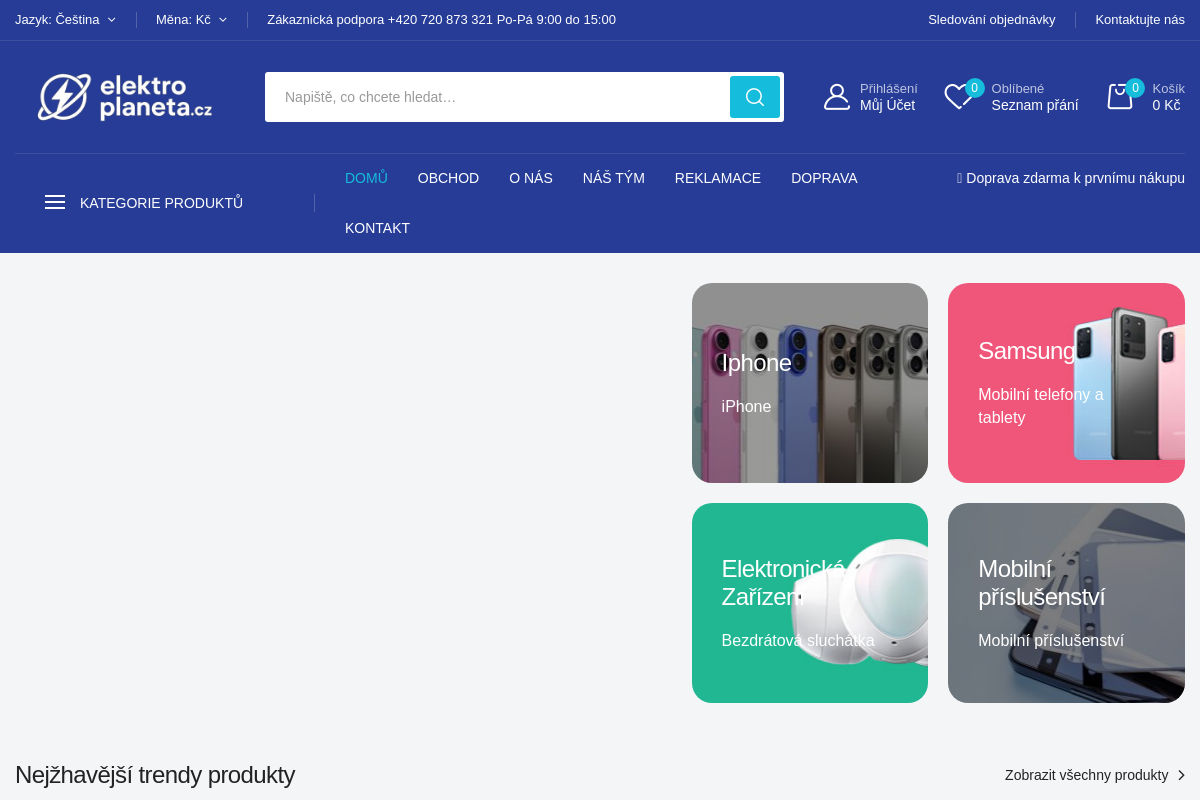The image size is (1200, 800).
Task: Open the Obchod menu item
Action: click(448, 178)
